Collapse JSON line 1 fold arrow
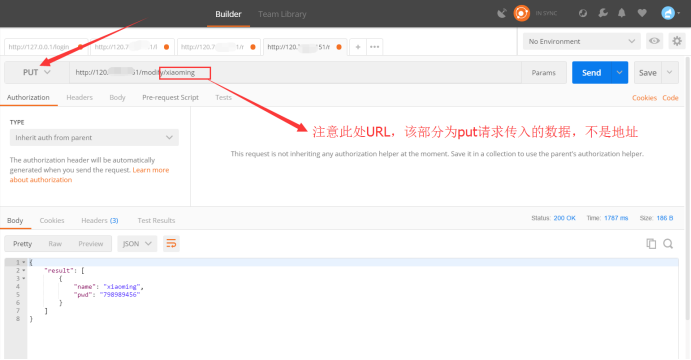This screenshot has height=360, width=691. click(x=24, y=263)
